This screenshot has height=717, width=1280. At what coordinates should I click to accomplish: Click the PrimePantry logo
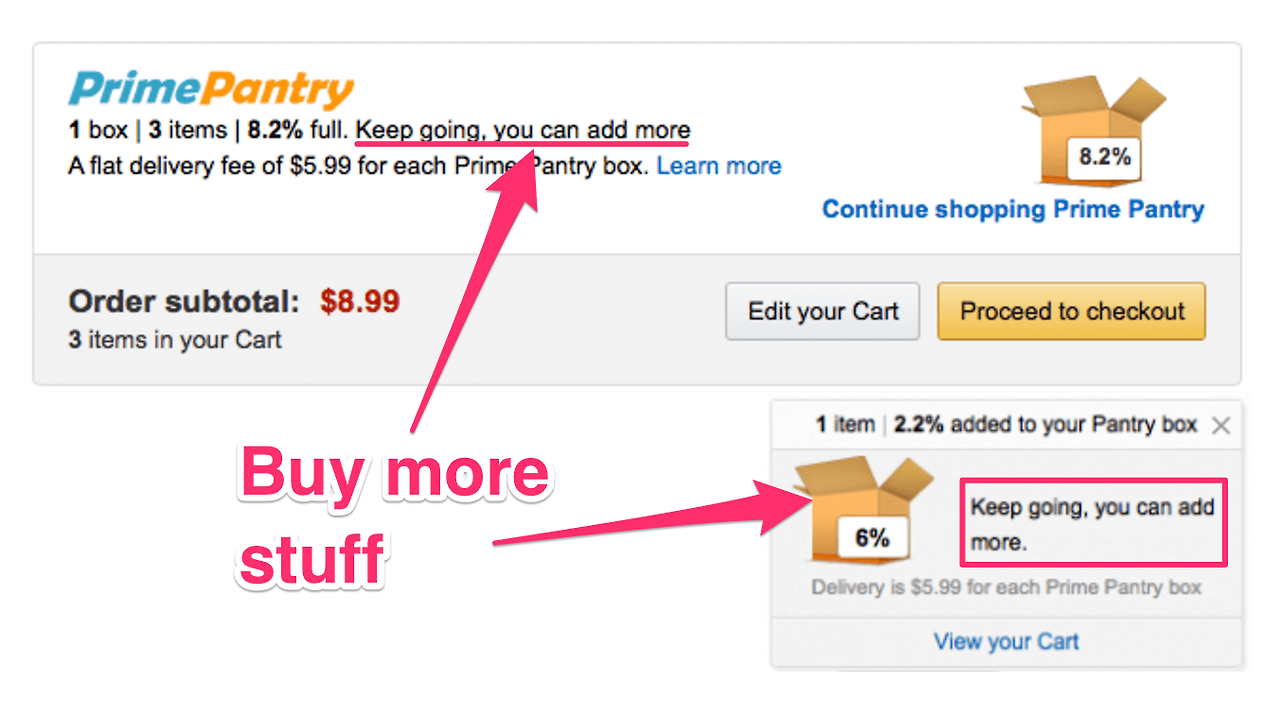coord(210,88)
